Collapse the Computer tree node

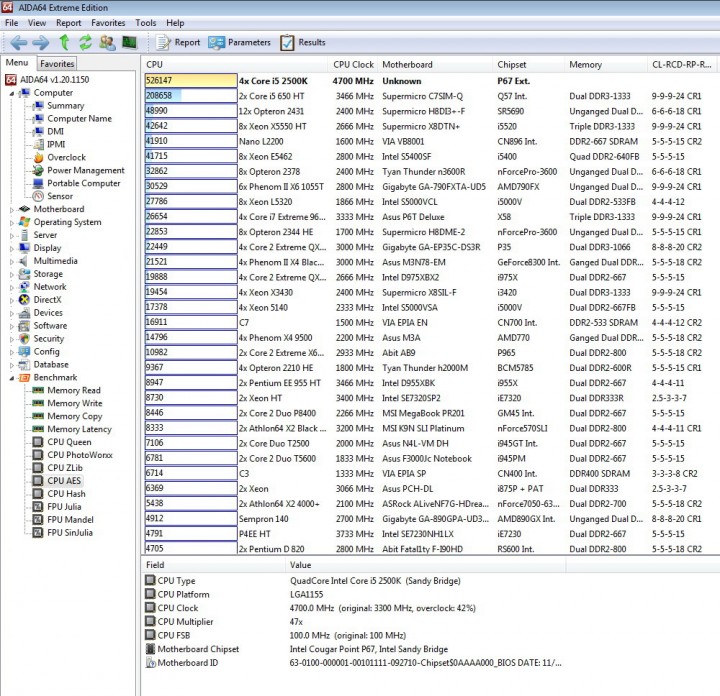(12, 93)
